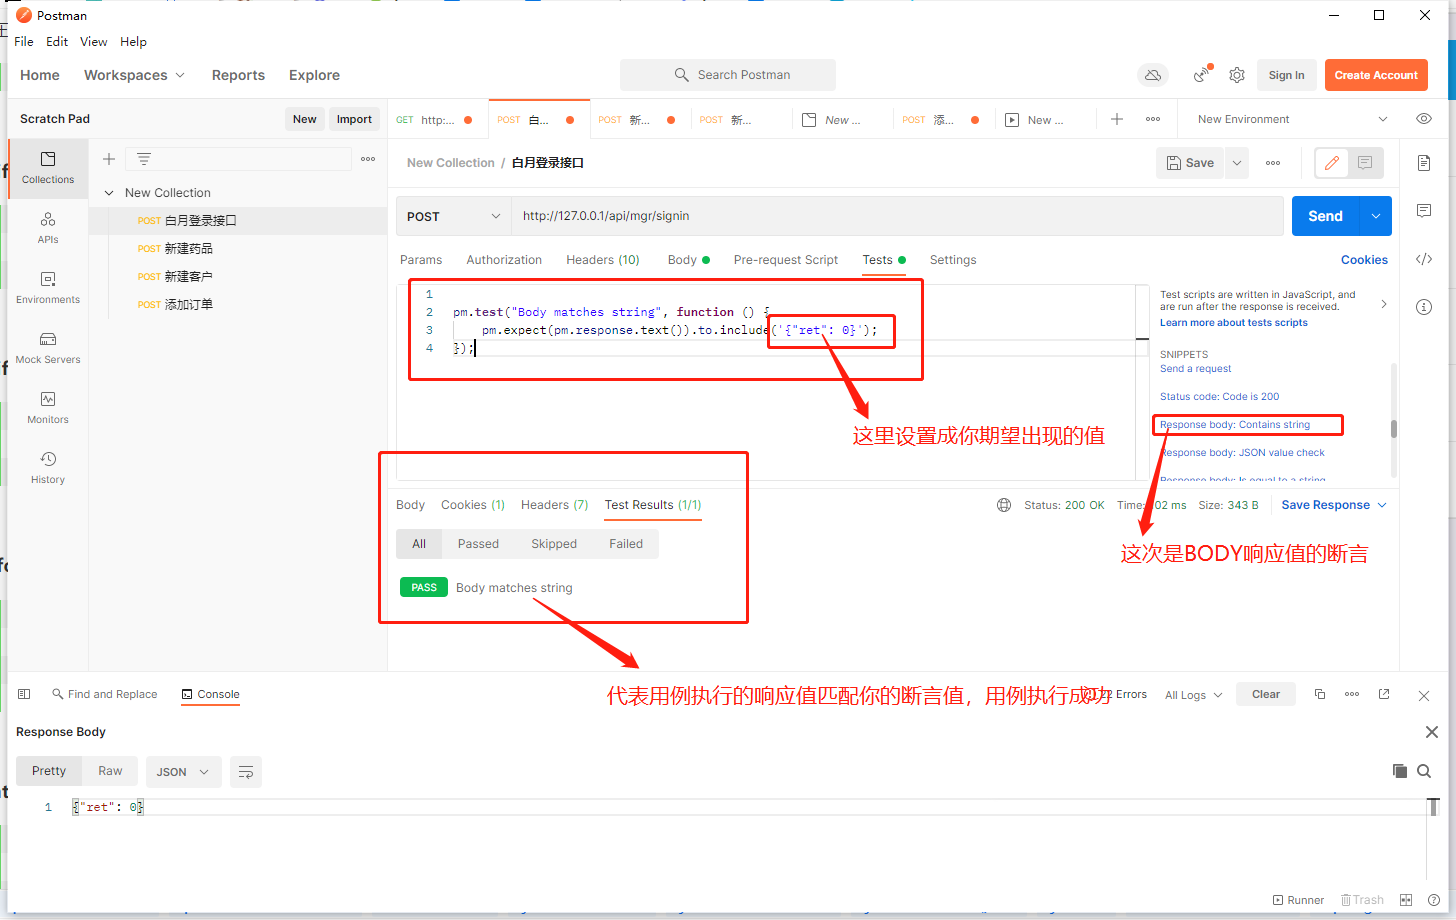Open the documentation icon in right sidebar

1424,163
